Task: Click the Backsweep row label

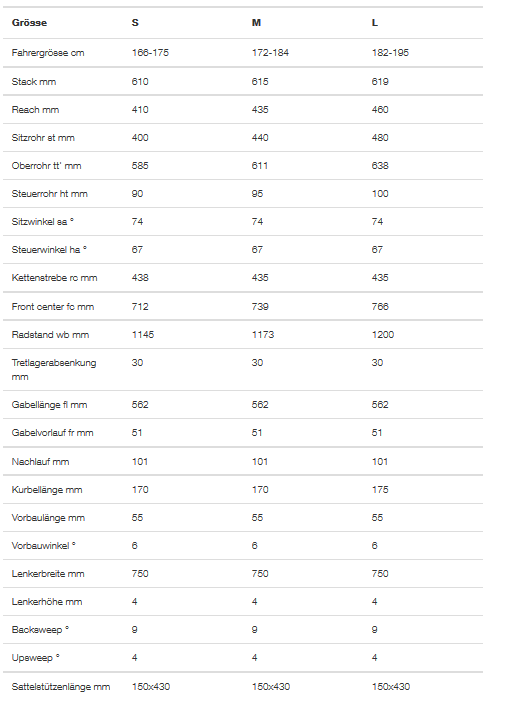Action: (x=41, y=629)
